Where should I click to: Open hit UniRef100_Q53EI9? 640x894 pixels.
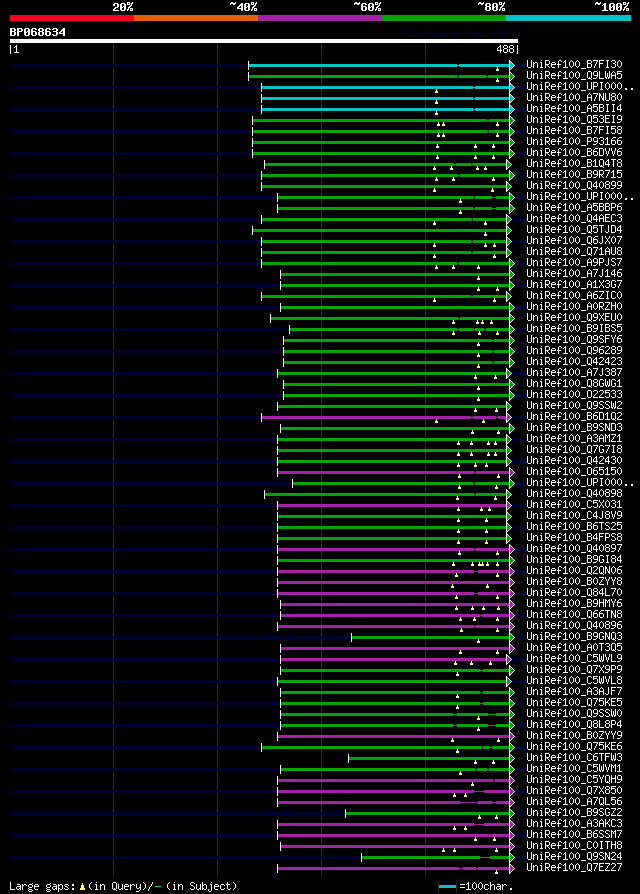point(574,119)
